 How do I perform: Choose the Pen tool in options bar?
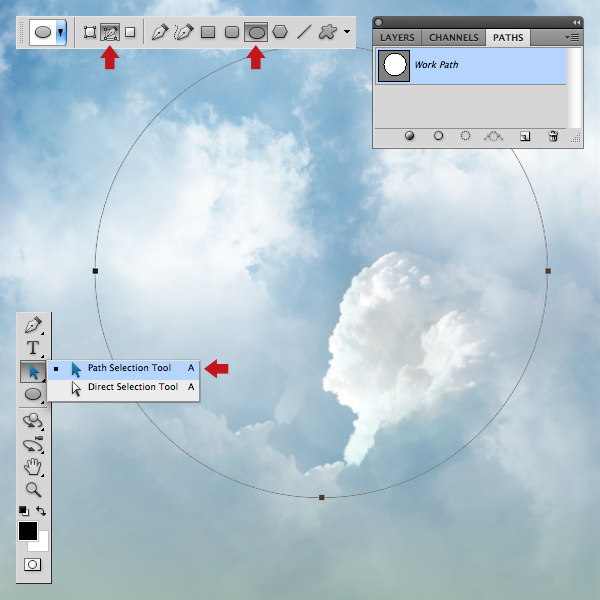[x=160, y=32]
